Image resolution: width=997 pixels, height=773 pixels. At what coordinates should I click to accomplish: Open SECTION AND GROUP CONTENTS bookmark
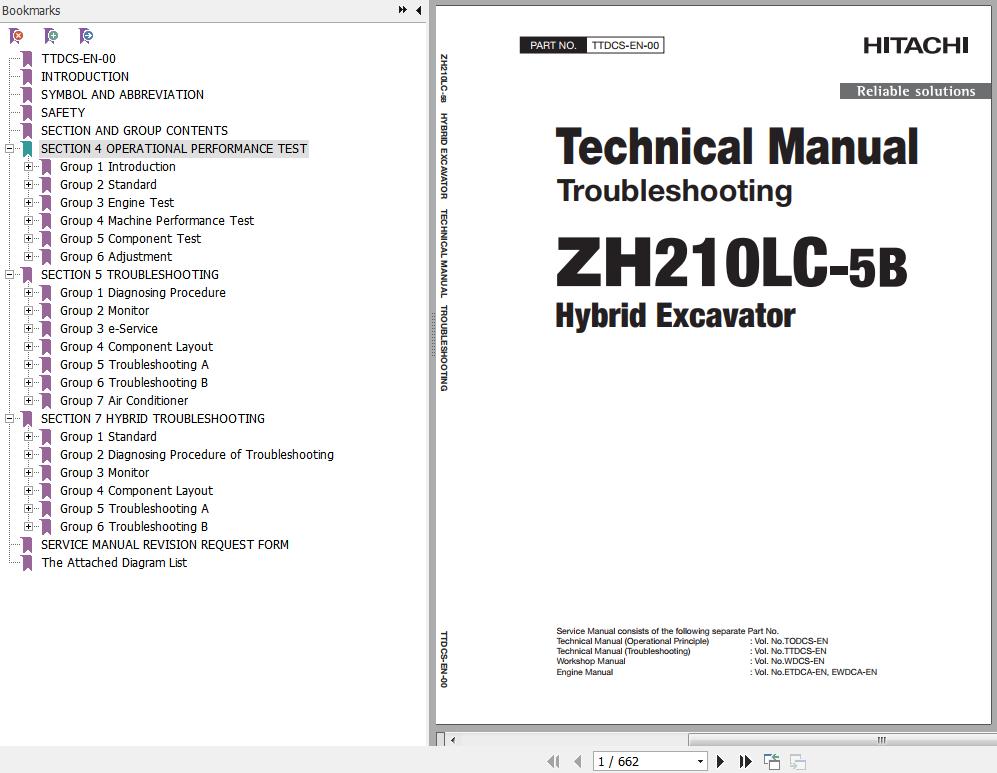pyautogui.click(x=134, y=131)
